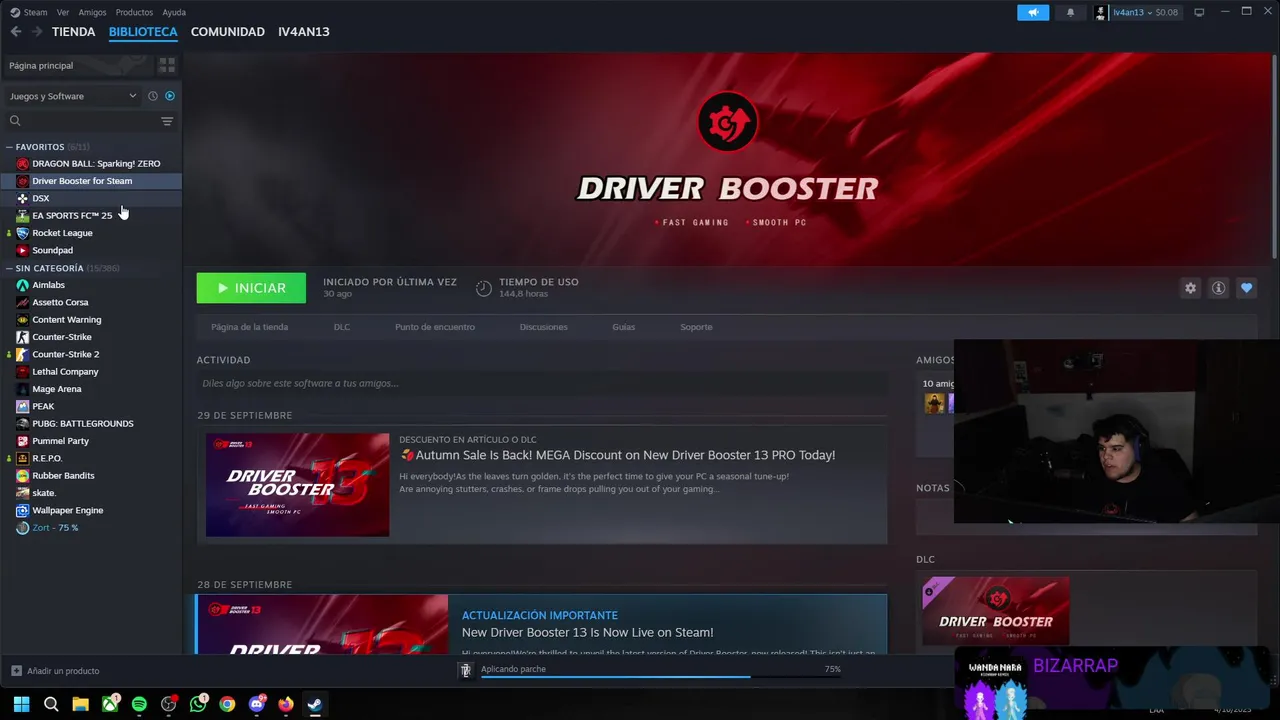Open the Ayuda menu
This screenshot has height=720, width=1280.
174,12
